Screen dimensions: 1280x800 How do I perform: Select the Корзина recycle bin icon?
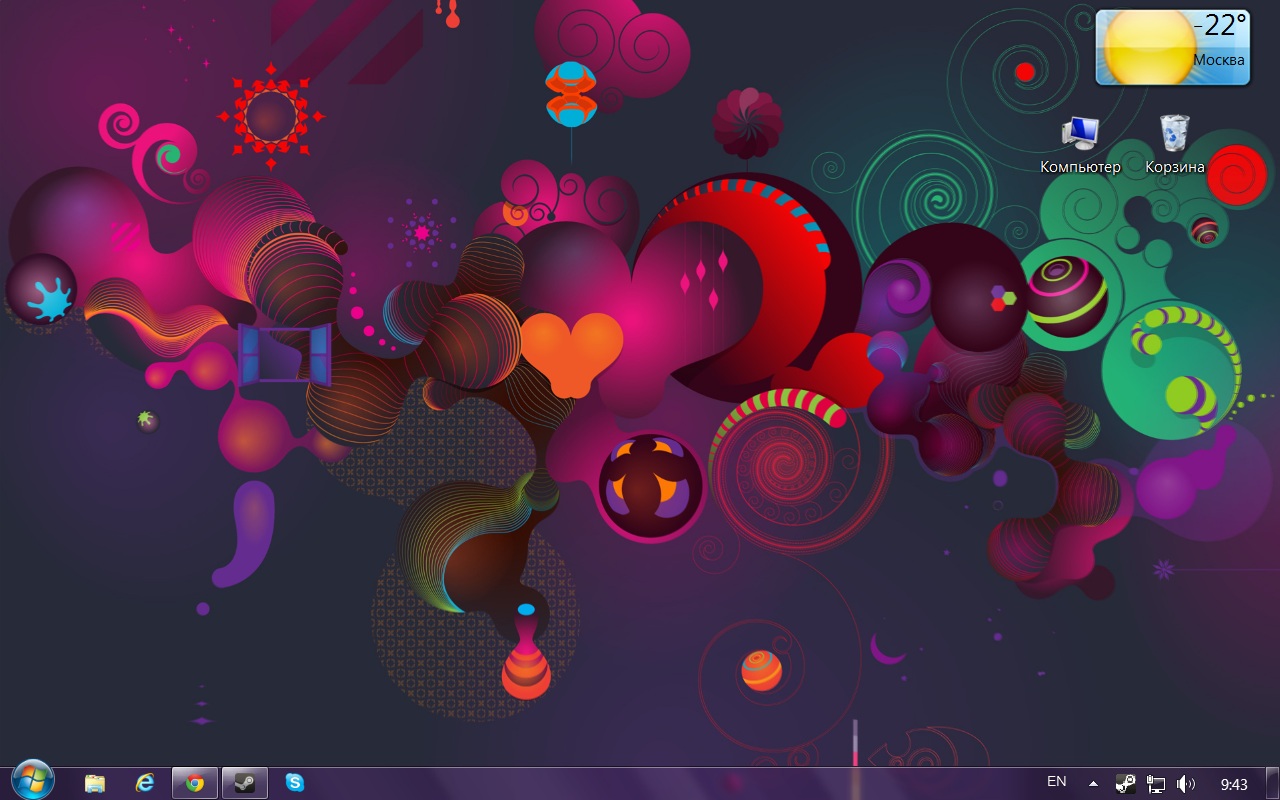pos(1175,146)
